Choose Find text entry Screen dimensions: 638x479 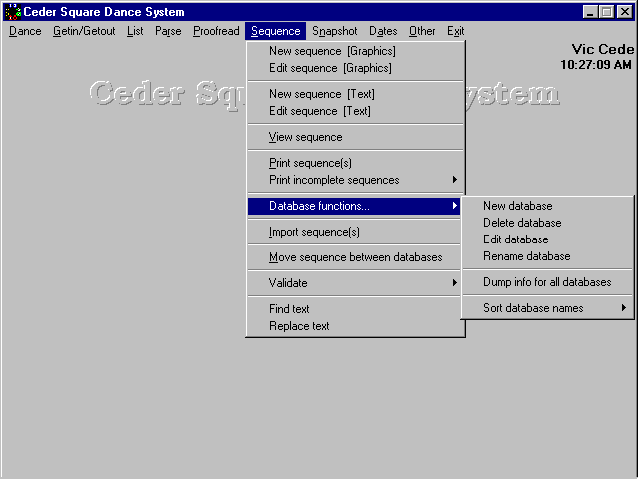coord(354,309)
